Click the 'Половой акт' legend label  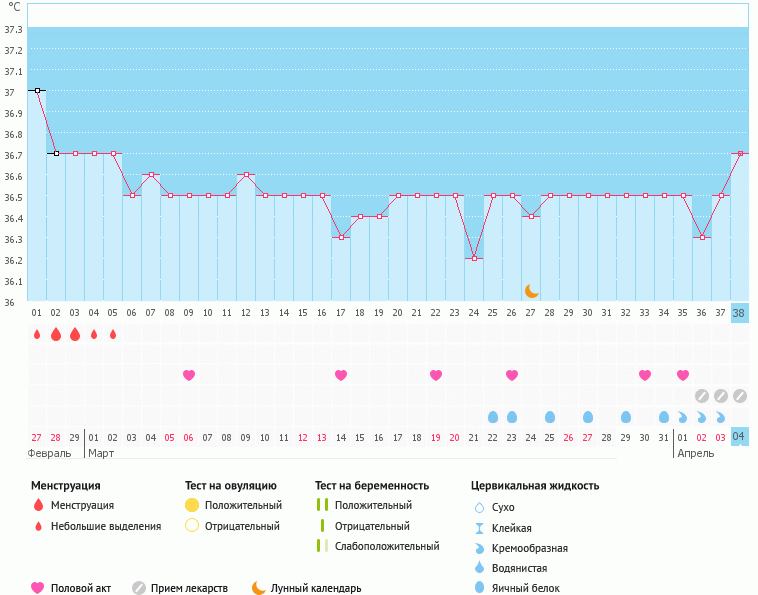pyautogui.click(x=83, y=588)
